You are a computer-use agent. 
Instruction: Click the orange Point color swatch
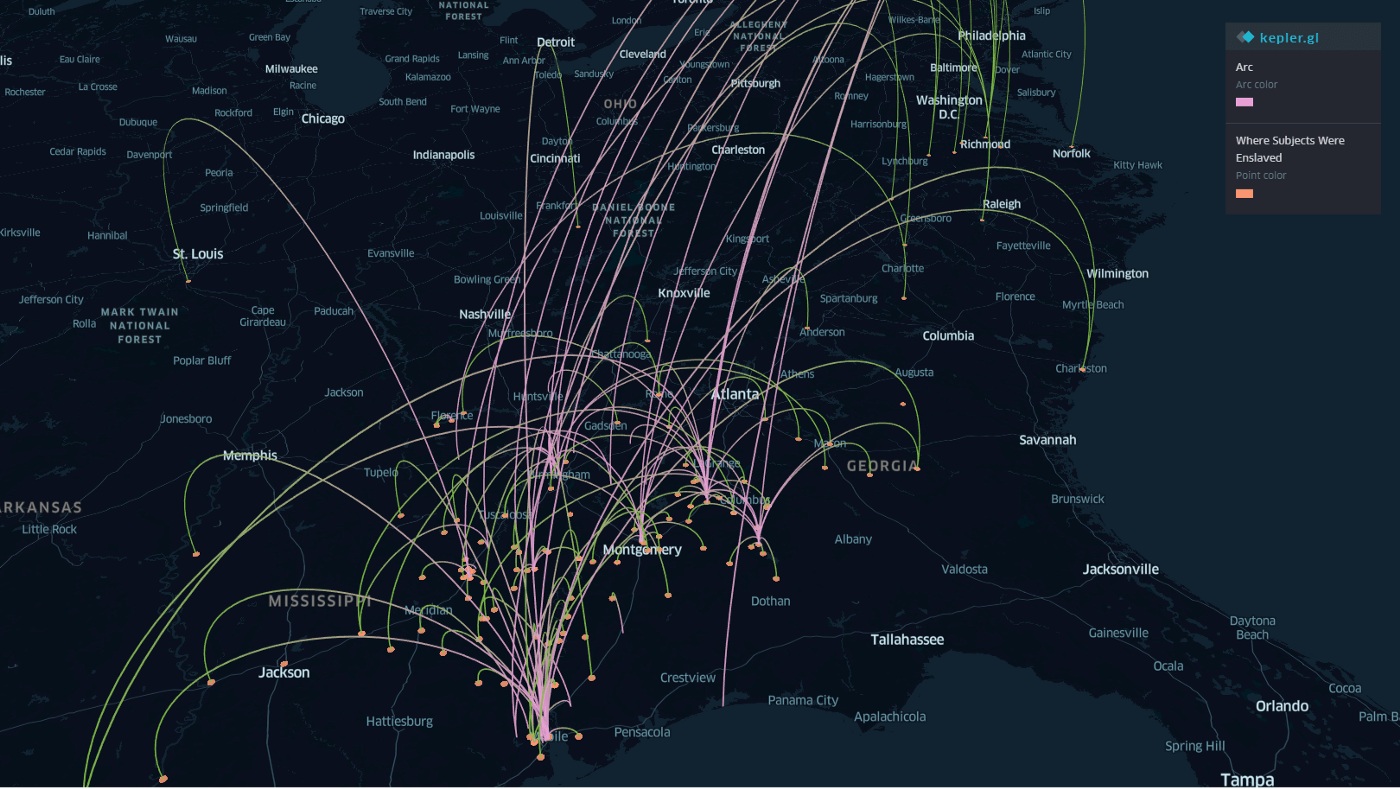[1244, 193]
